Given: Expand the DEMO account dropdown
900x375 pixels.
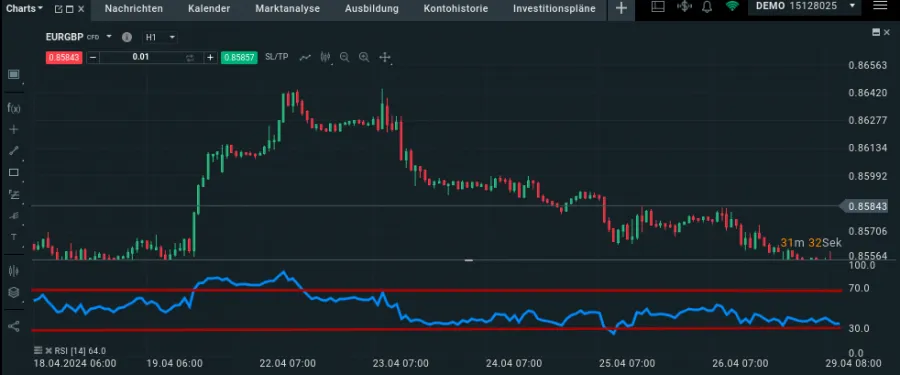Looking at the screenshot, I should click(x=852, y=6).
